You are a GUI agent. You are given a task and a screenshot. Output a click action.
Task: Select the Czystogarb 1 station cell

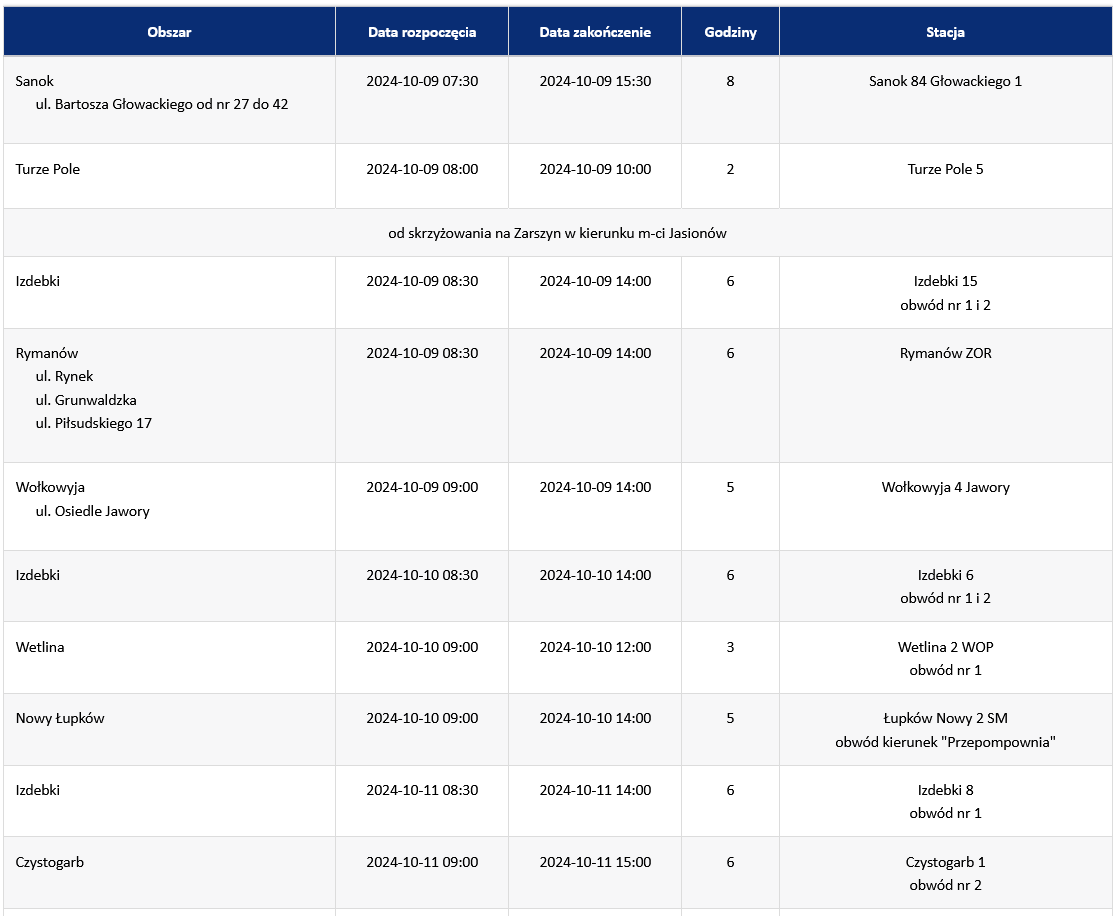click(x=945, y=873)
